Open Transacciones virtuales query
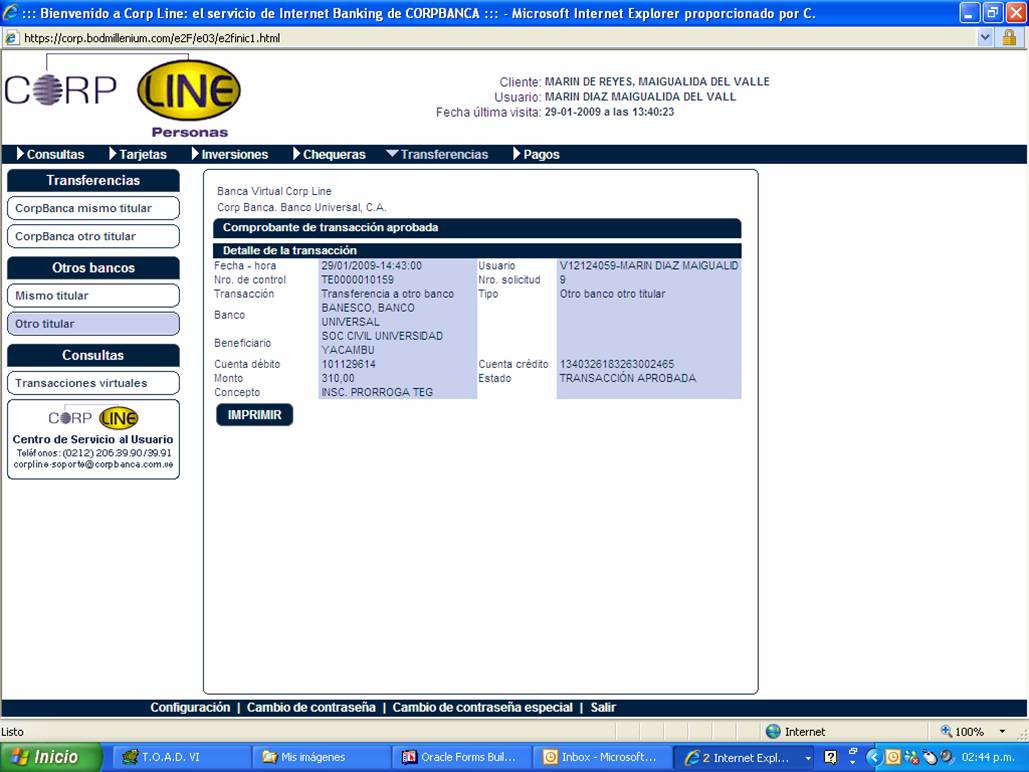This screenshot has width=1029, height=772. coord(93,383)
